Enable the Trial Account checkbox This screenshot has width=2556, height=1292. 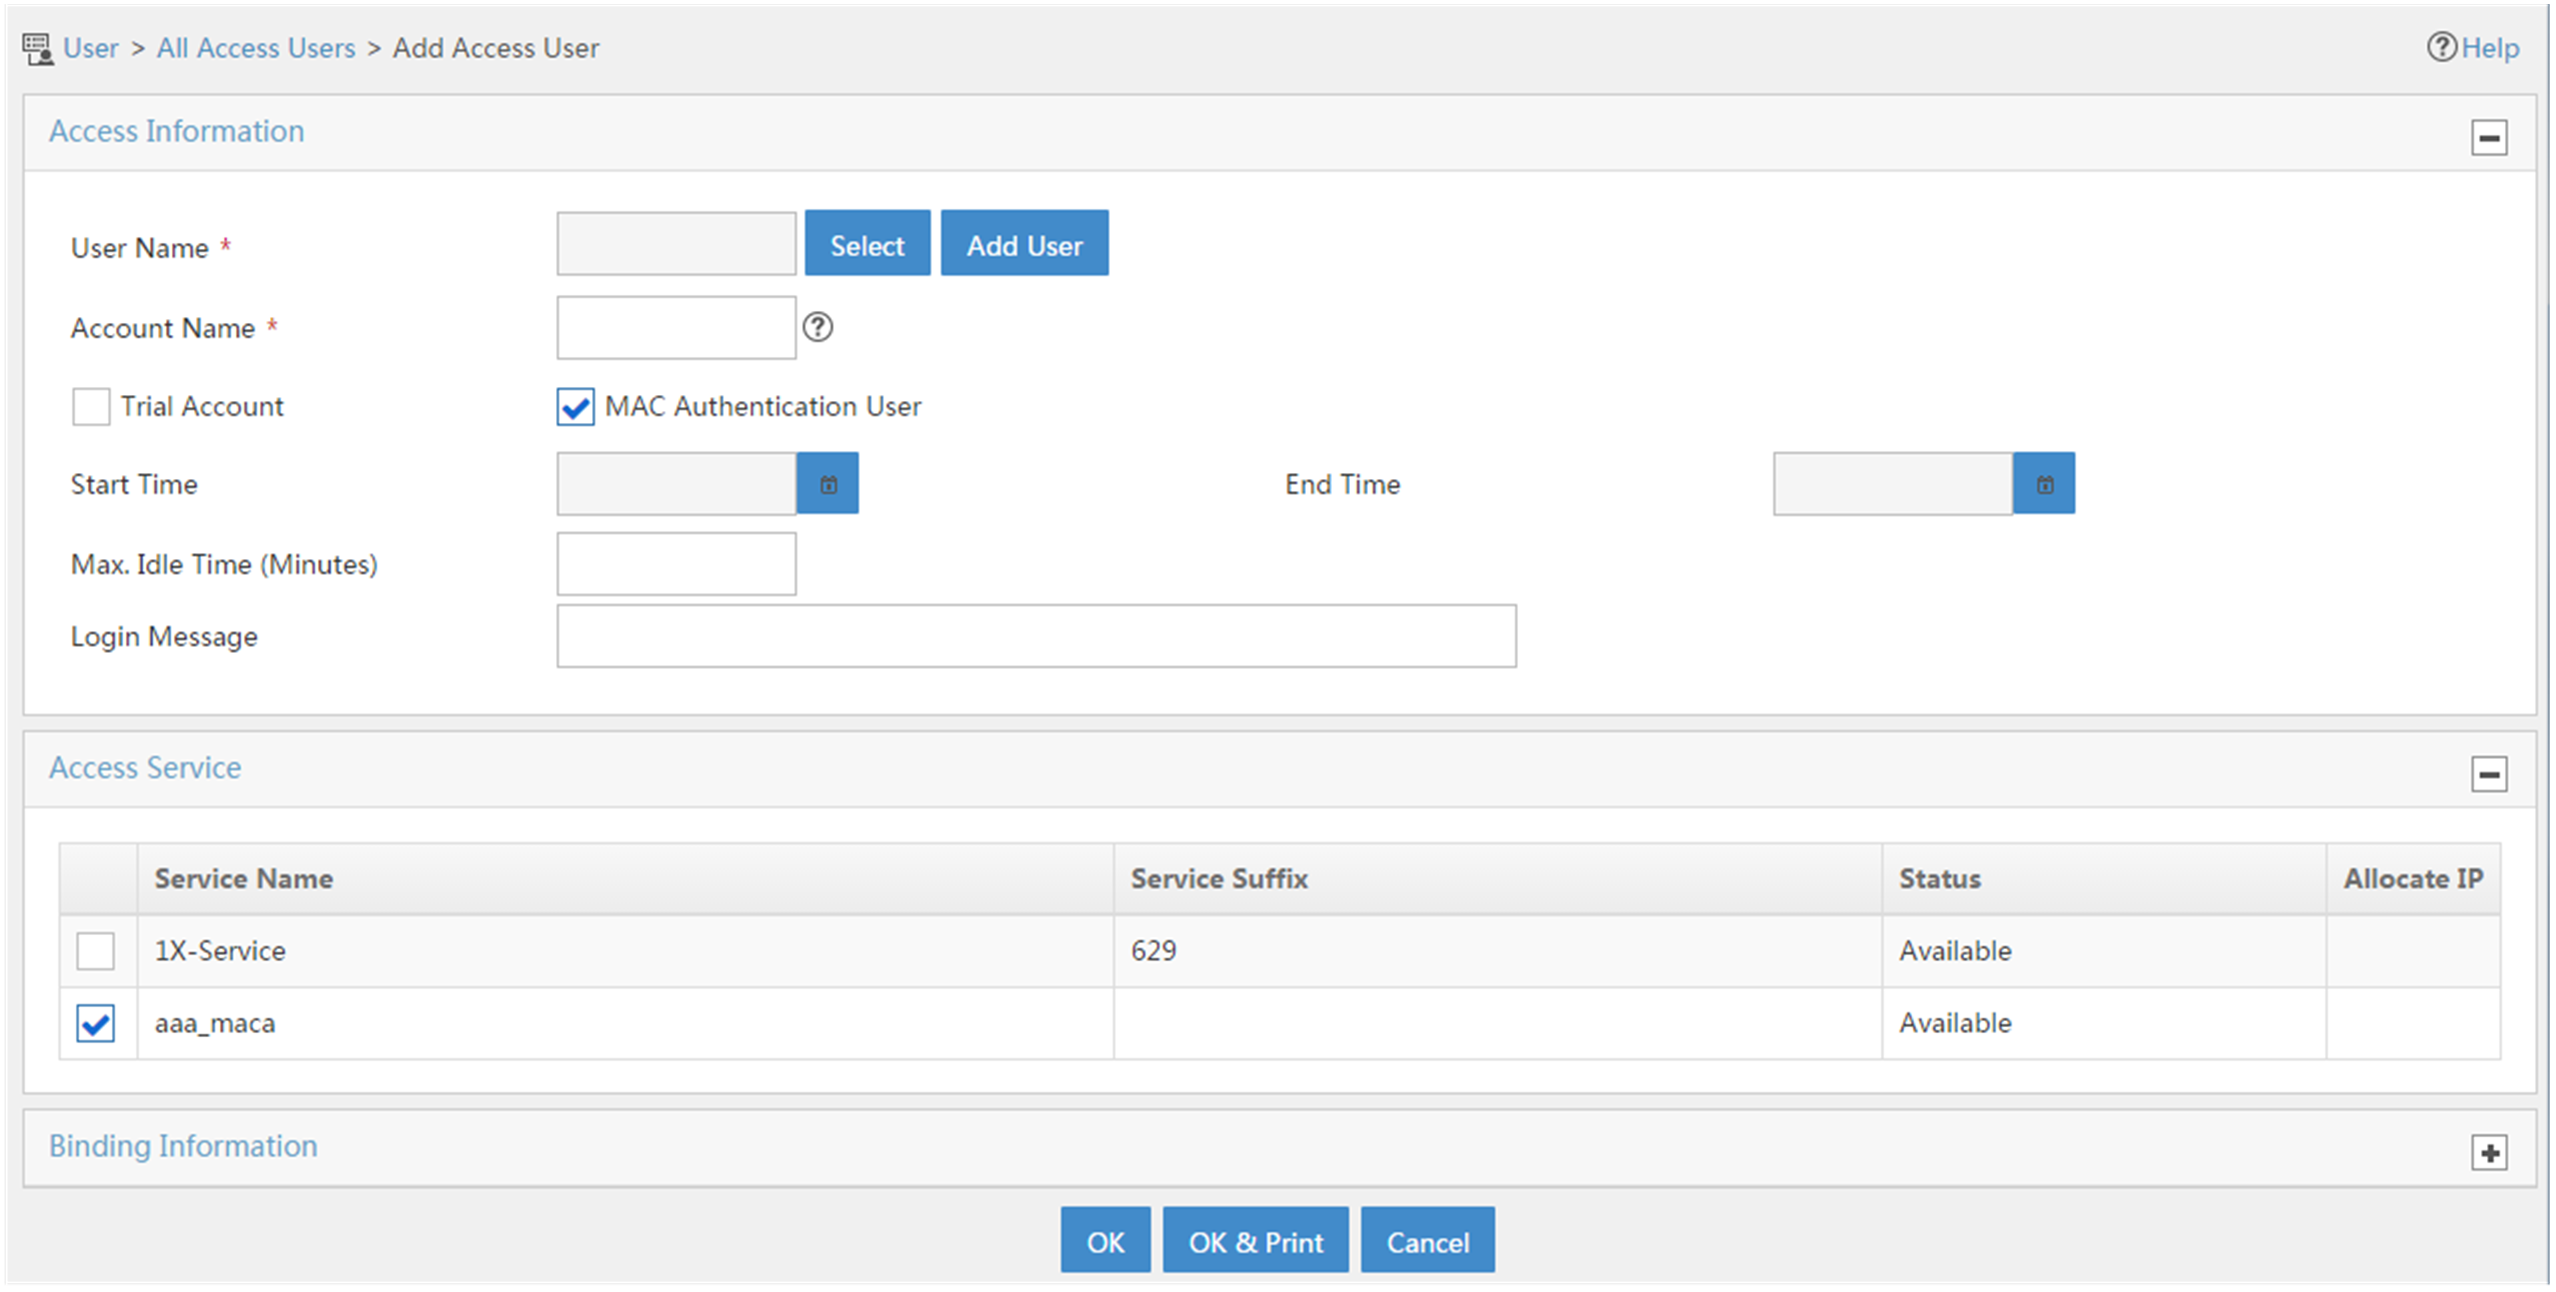click(x=91, y=407)
